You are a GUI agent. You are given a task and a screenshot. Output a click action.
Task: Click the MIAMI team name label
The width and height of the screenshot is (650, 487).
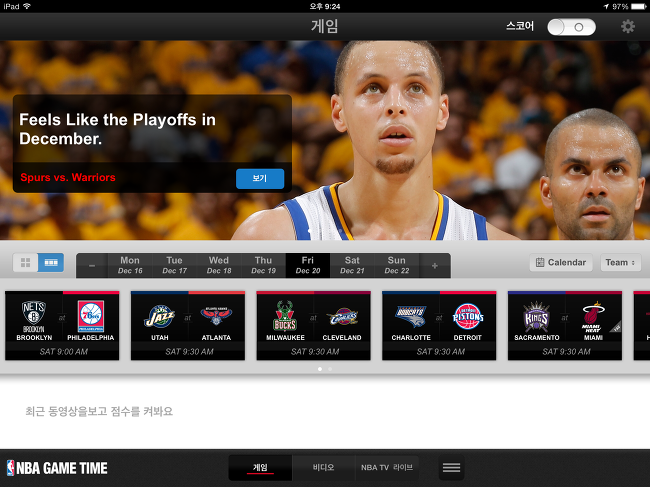click(593, 338)
